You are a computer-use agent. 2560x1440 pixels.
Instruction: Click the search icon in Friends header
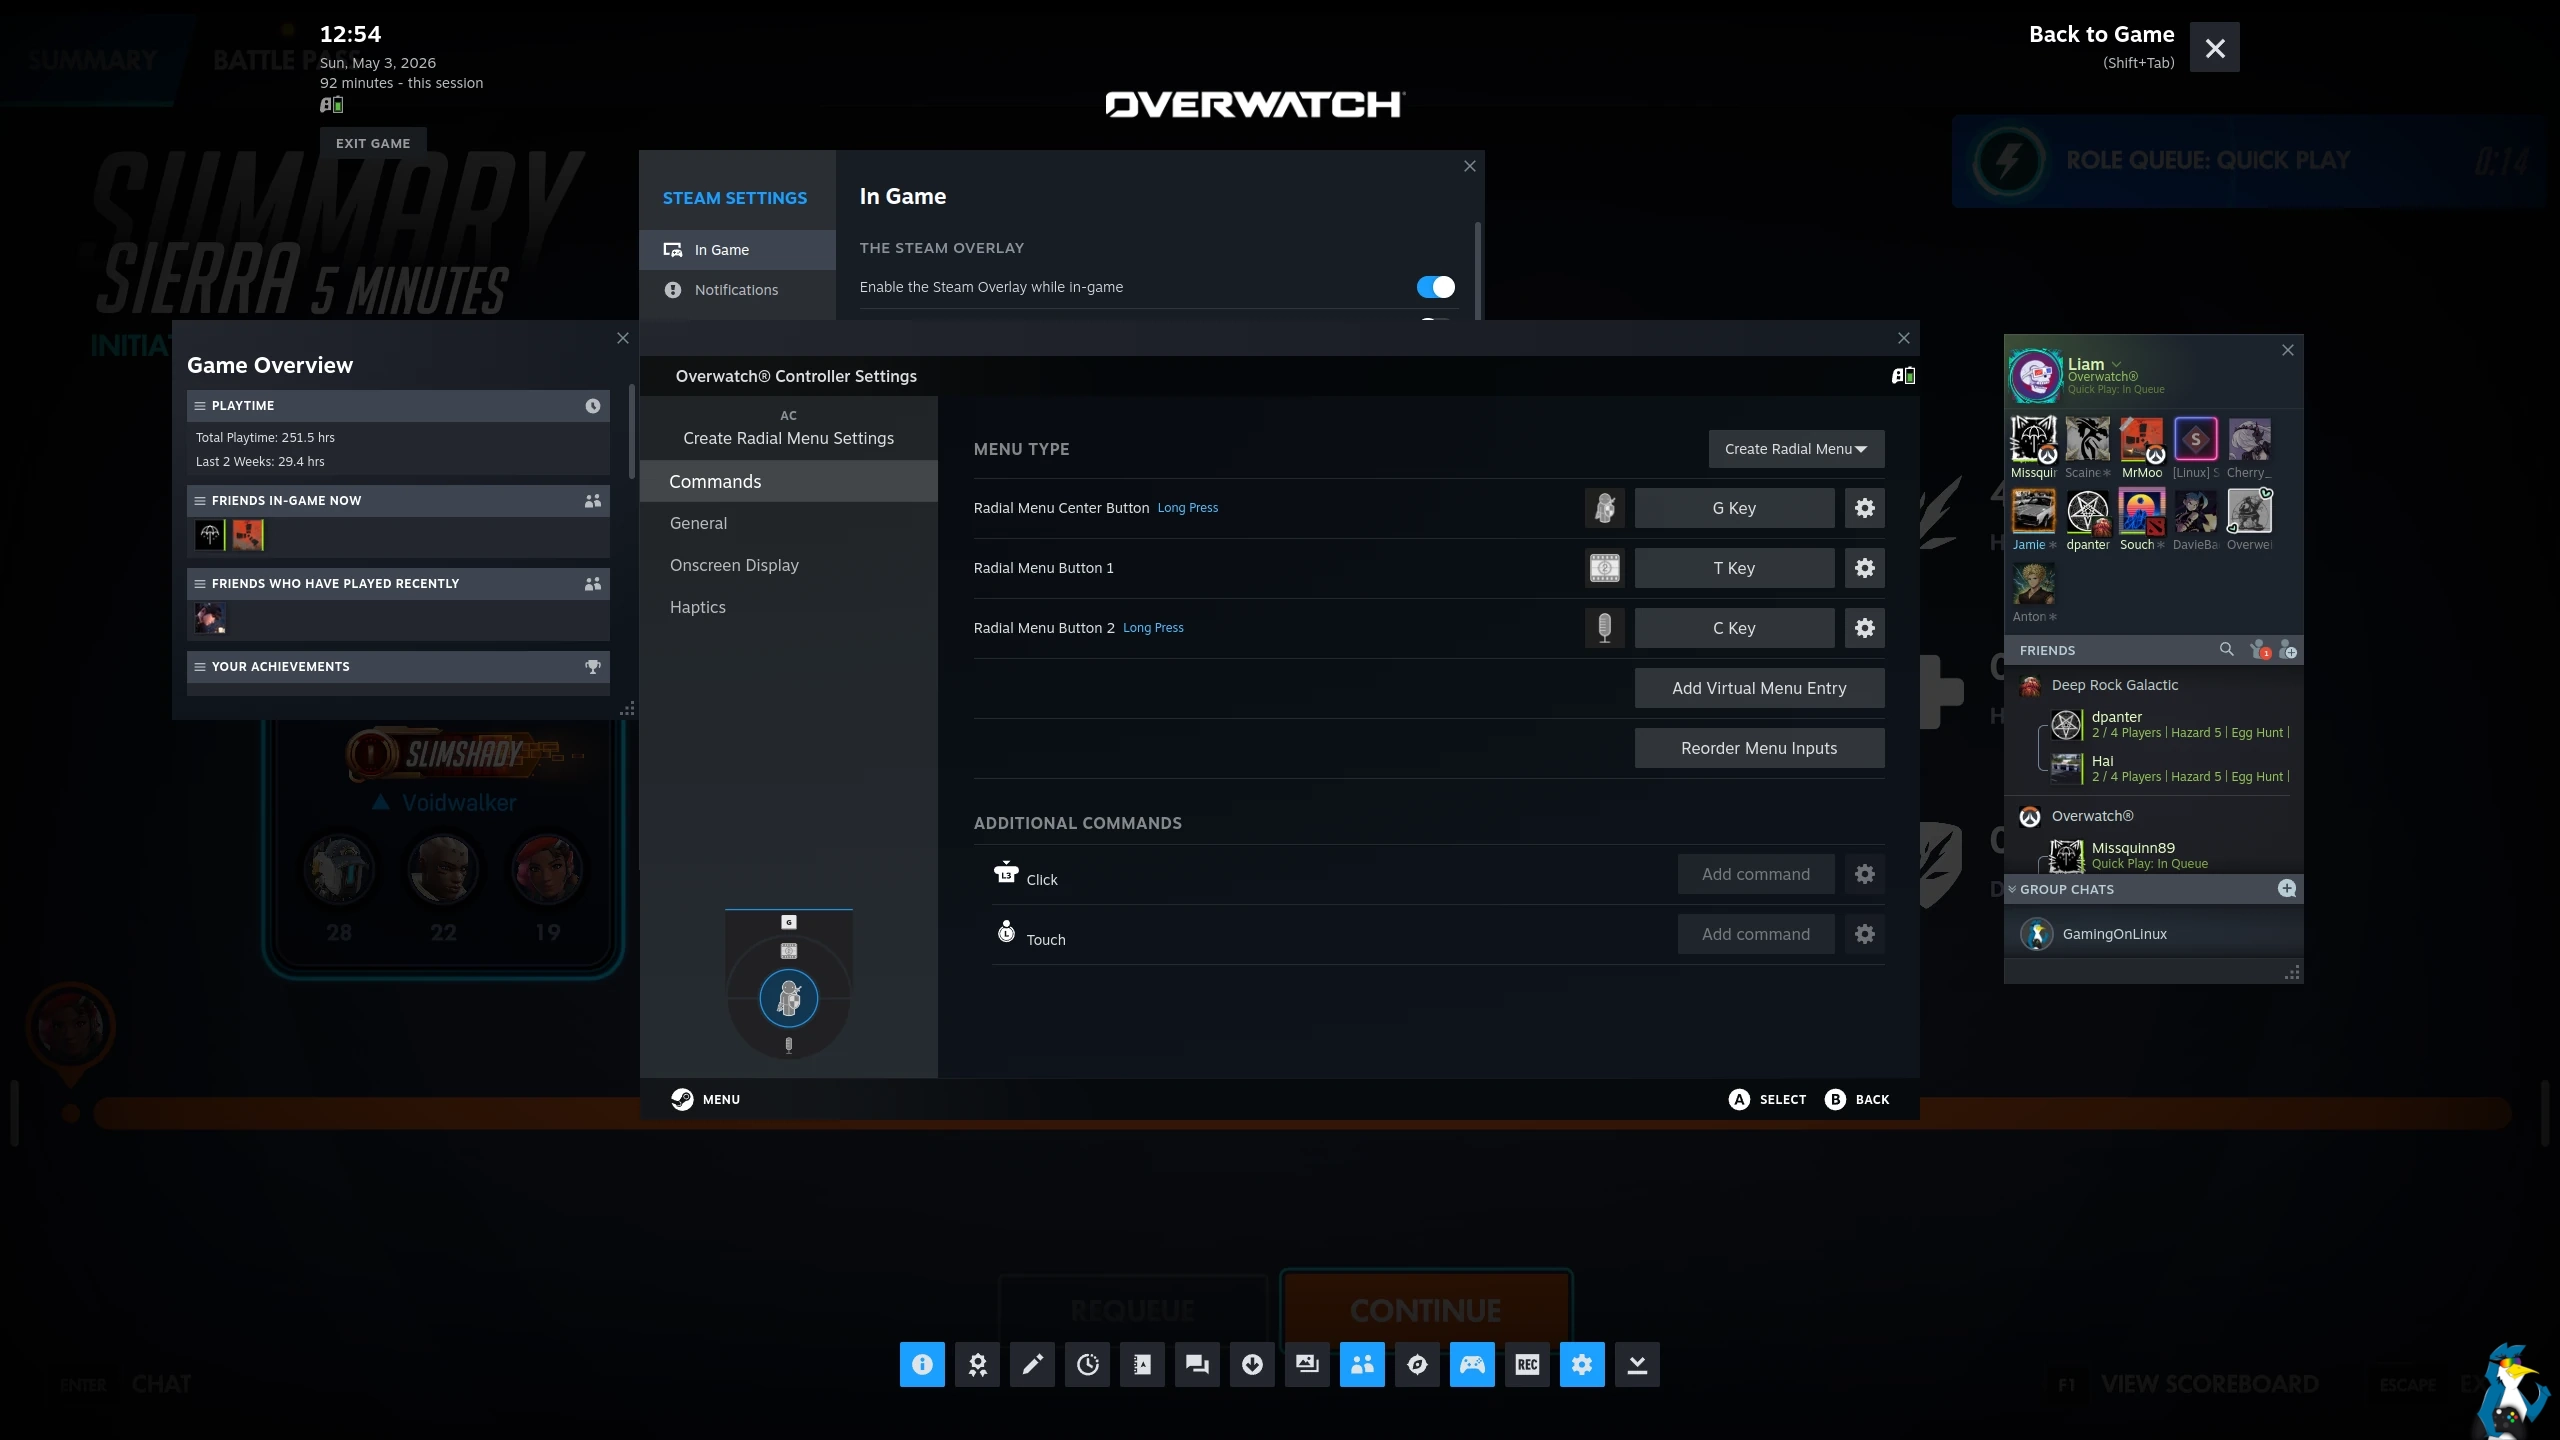click(x=2226, y=650)
